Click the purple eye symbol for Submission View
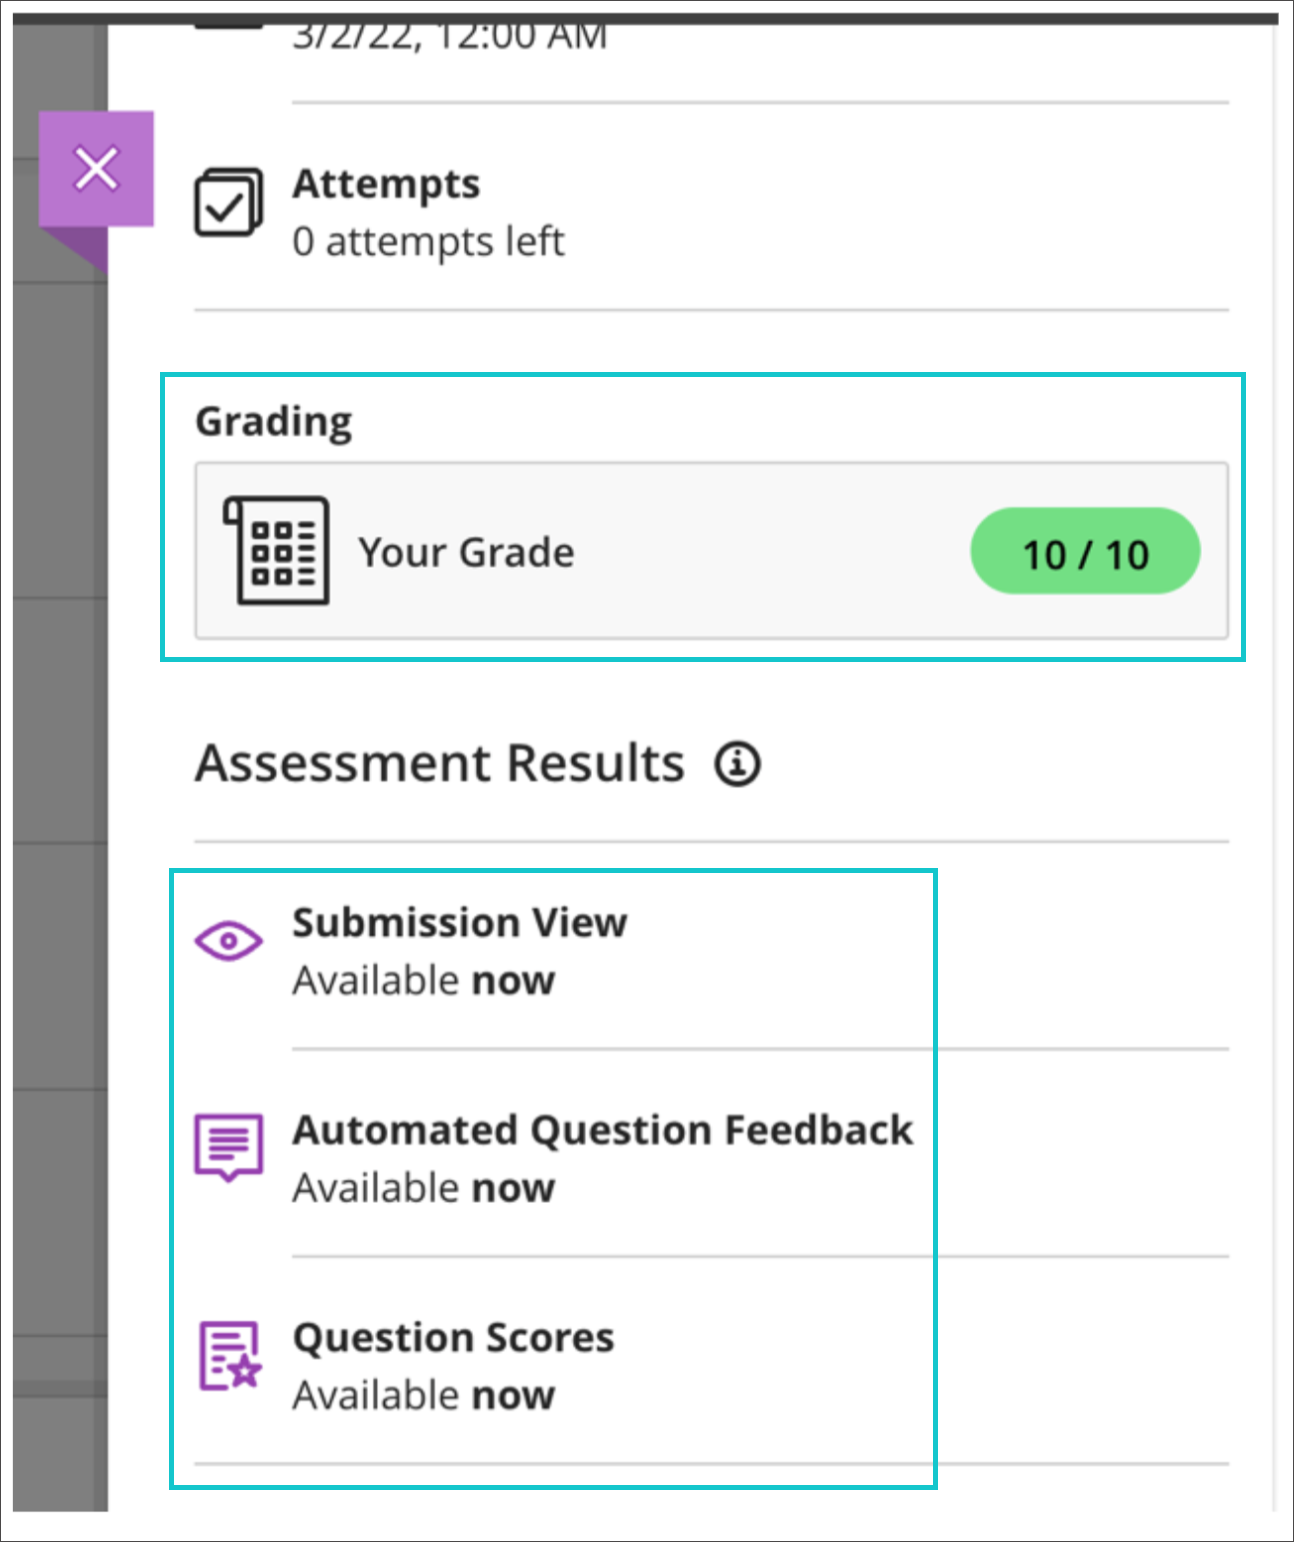 tap(228, 940)
